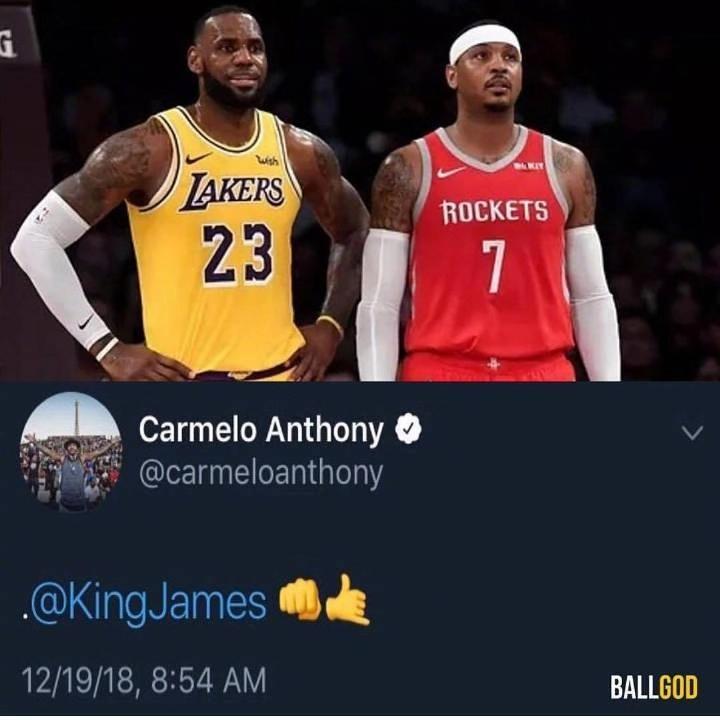The image size is (720, 720).
Task: Click the @carmeloanthony handle
Action: 260,474
